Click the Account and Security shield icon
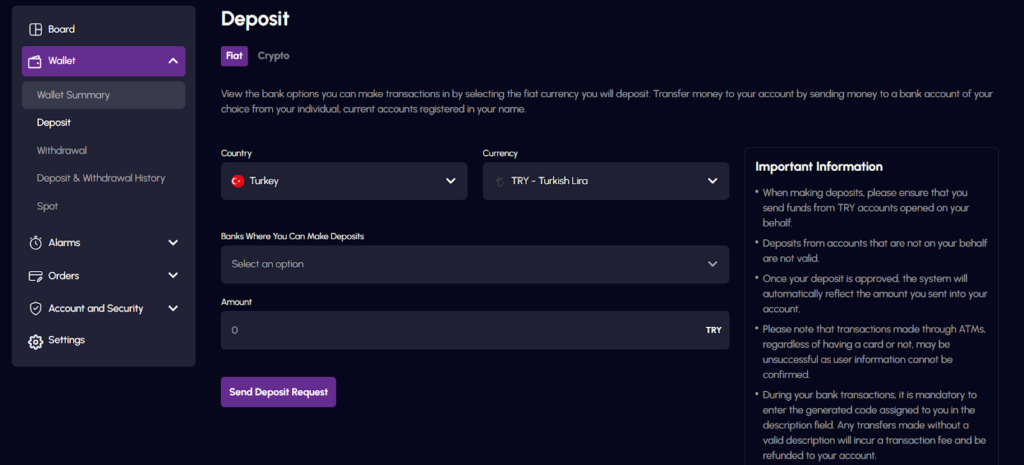Viewport: 1024px width, 465px height. [x=35, y=309]
